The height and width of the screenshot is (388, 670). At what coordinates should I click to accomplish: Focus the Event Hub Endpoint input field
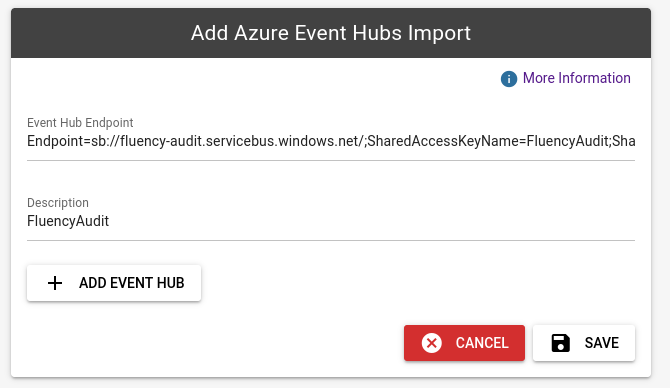pos(331,141)
